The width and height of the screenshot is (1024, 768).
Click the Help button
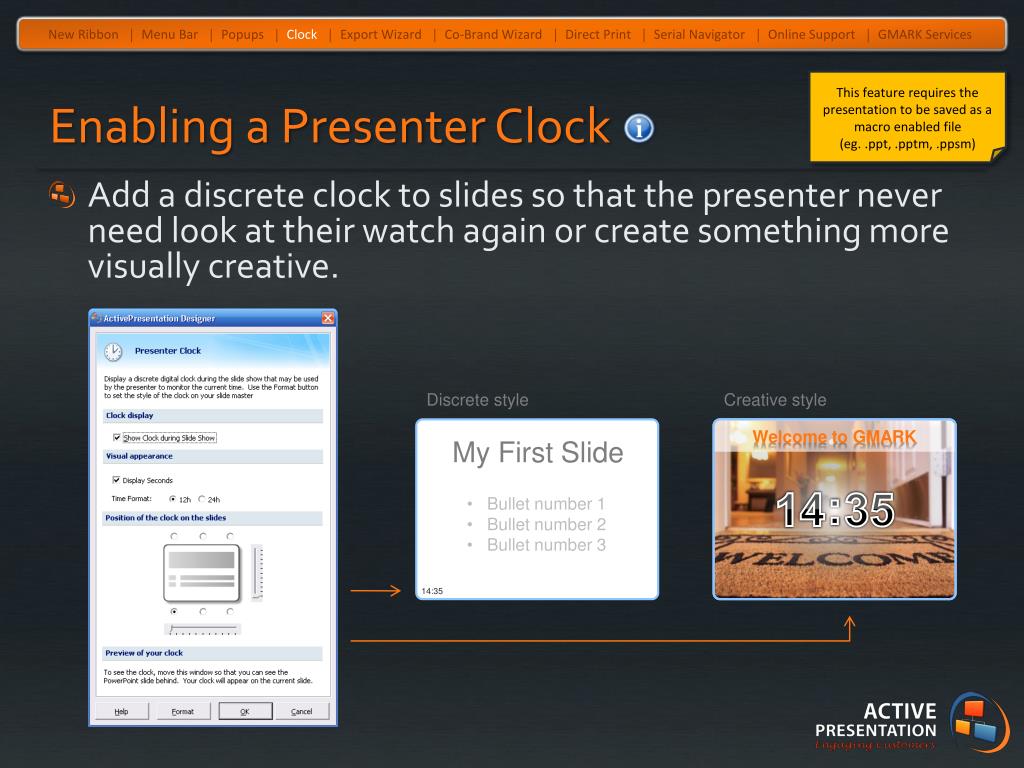[121, 711]
